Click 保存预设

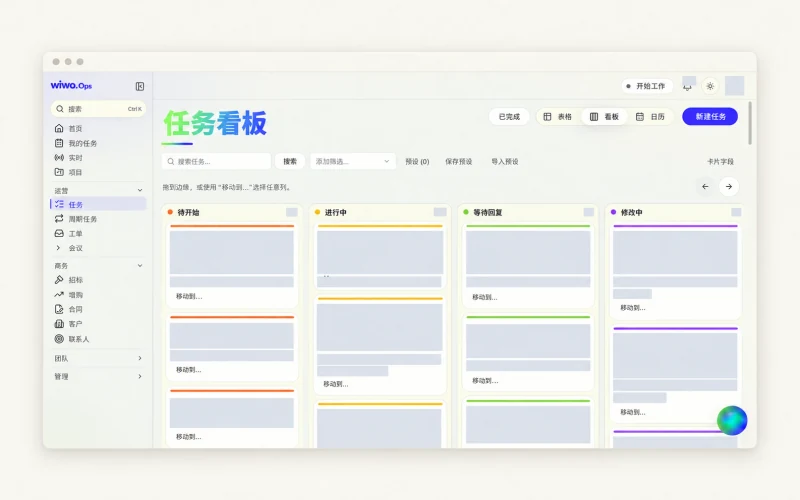[x=458, y=161]
